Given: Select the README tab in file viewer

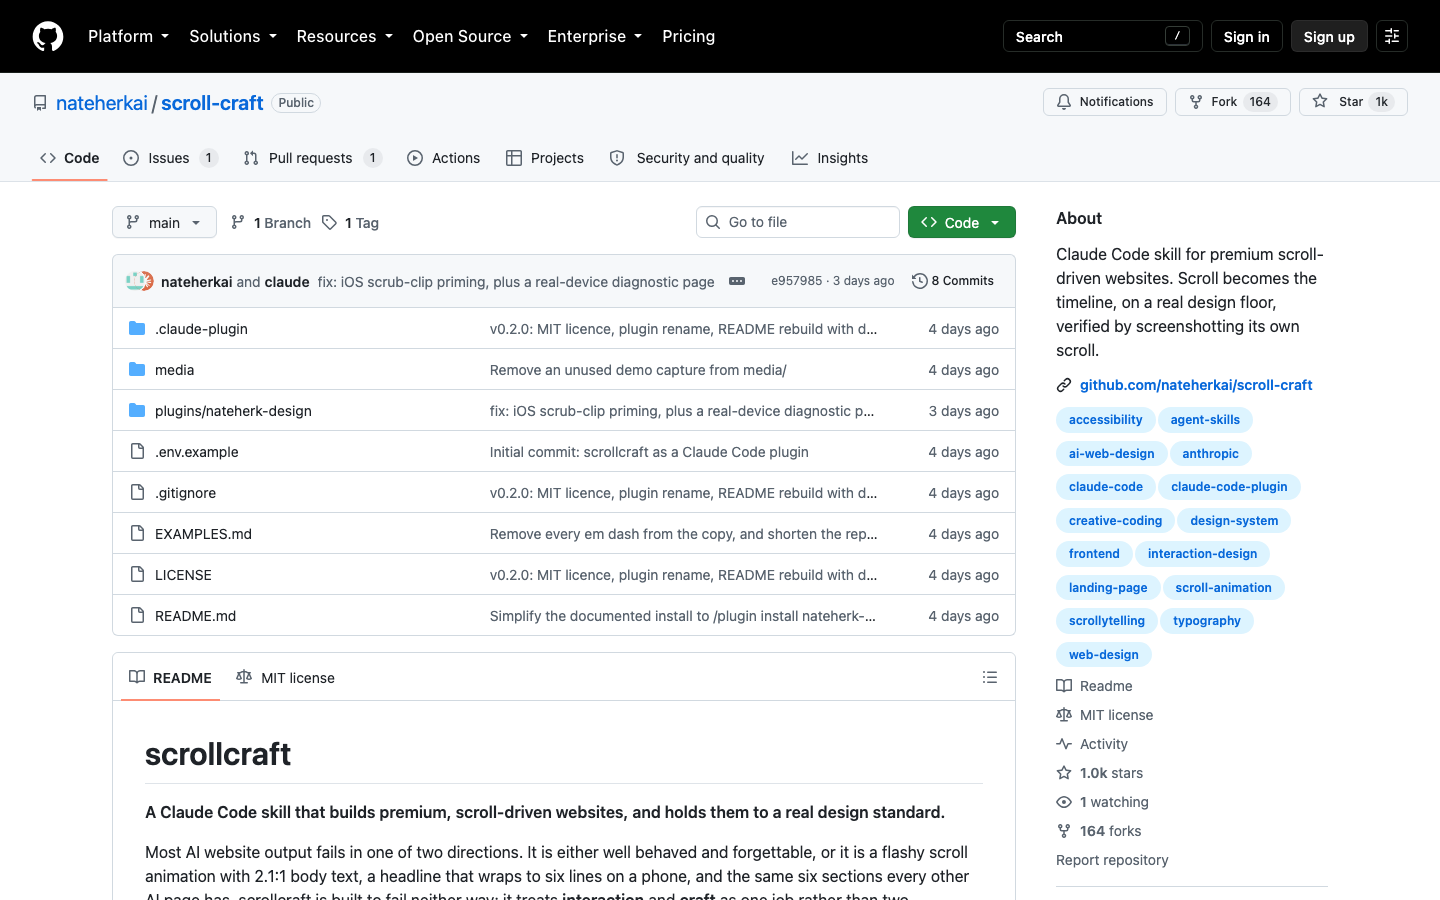Looking at the screenshot, I should (170, 678).
